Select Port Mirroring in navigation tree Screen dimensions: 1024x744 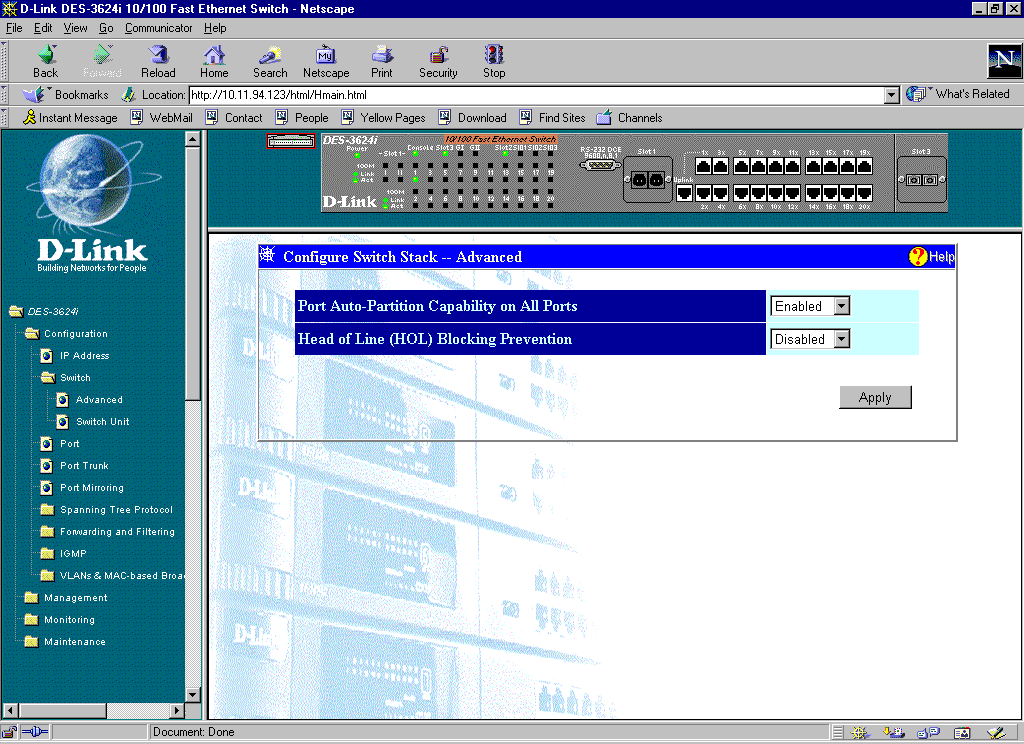91,488
